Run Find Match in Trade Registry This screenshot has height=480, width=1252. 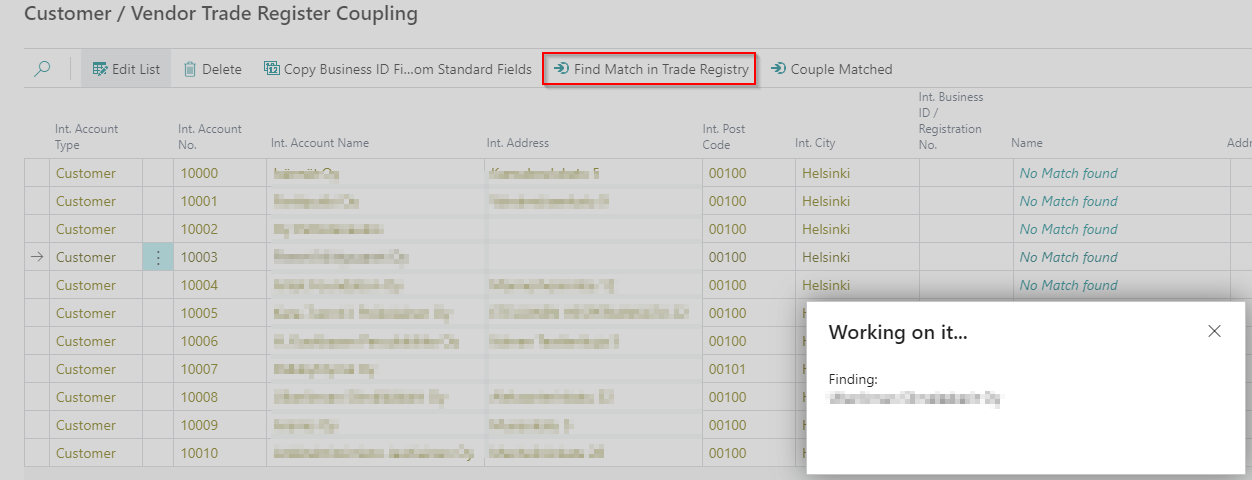coord(650,69)
